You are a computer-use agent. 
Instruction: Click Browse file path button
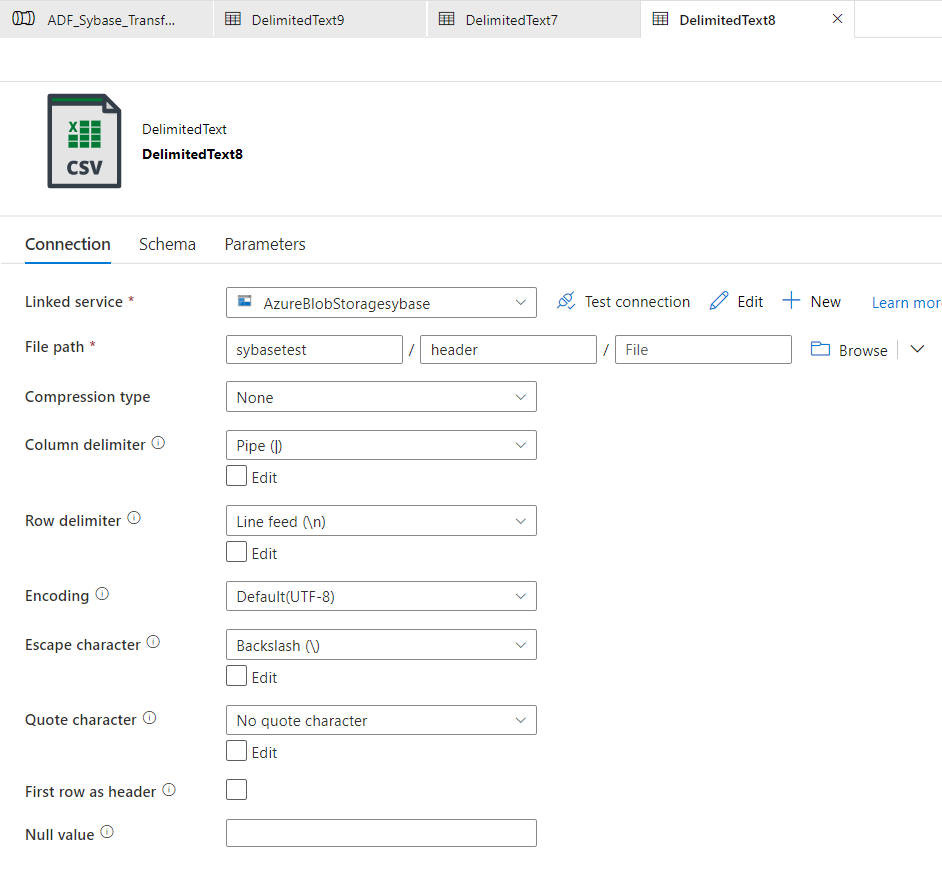(x=849, y=350)
